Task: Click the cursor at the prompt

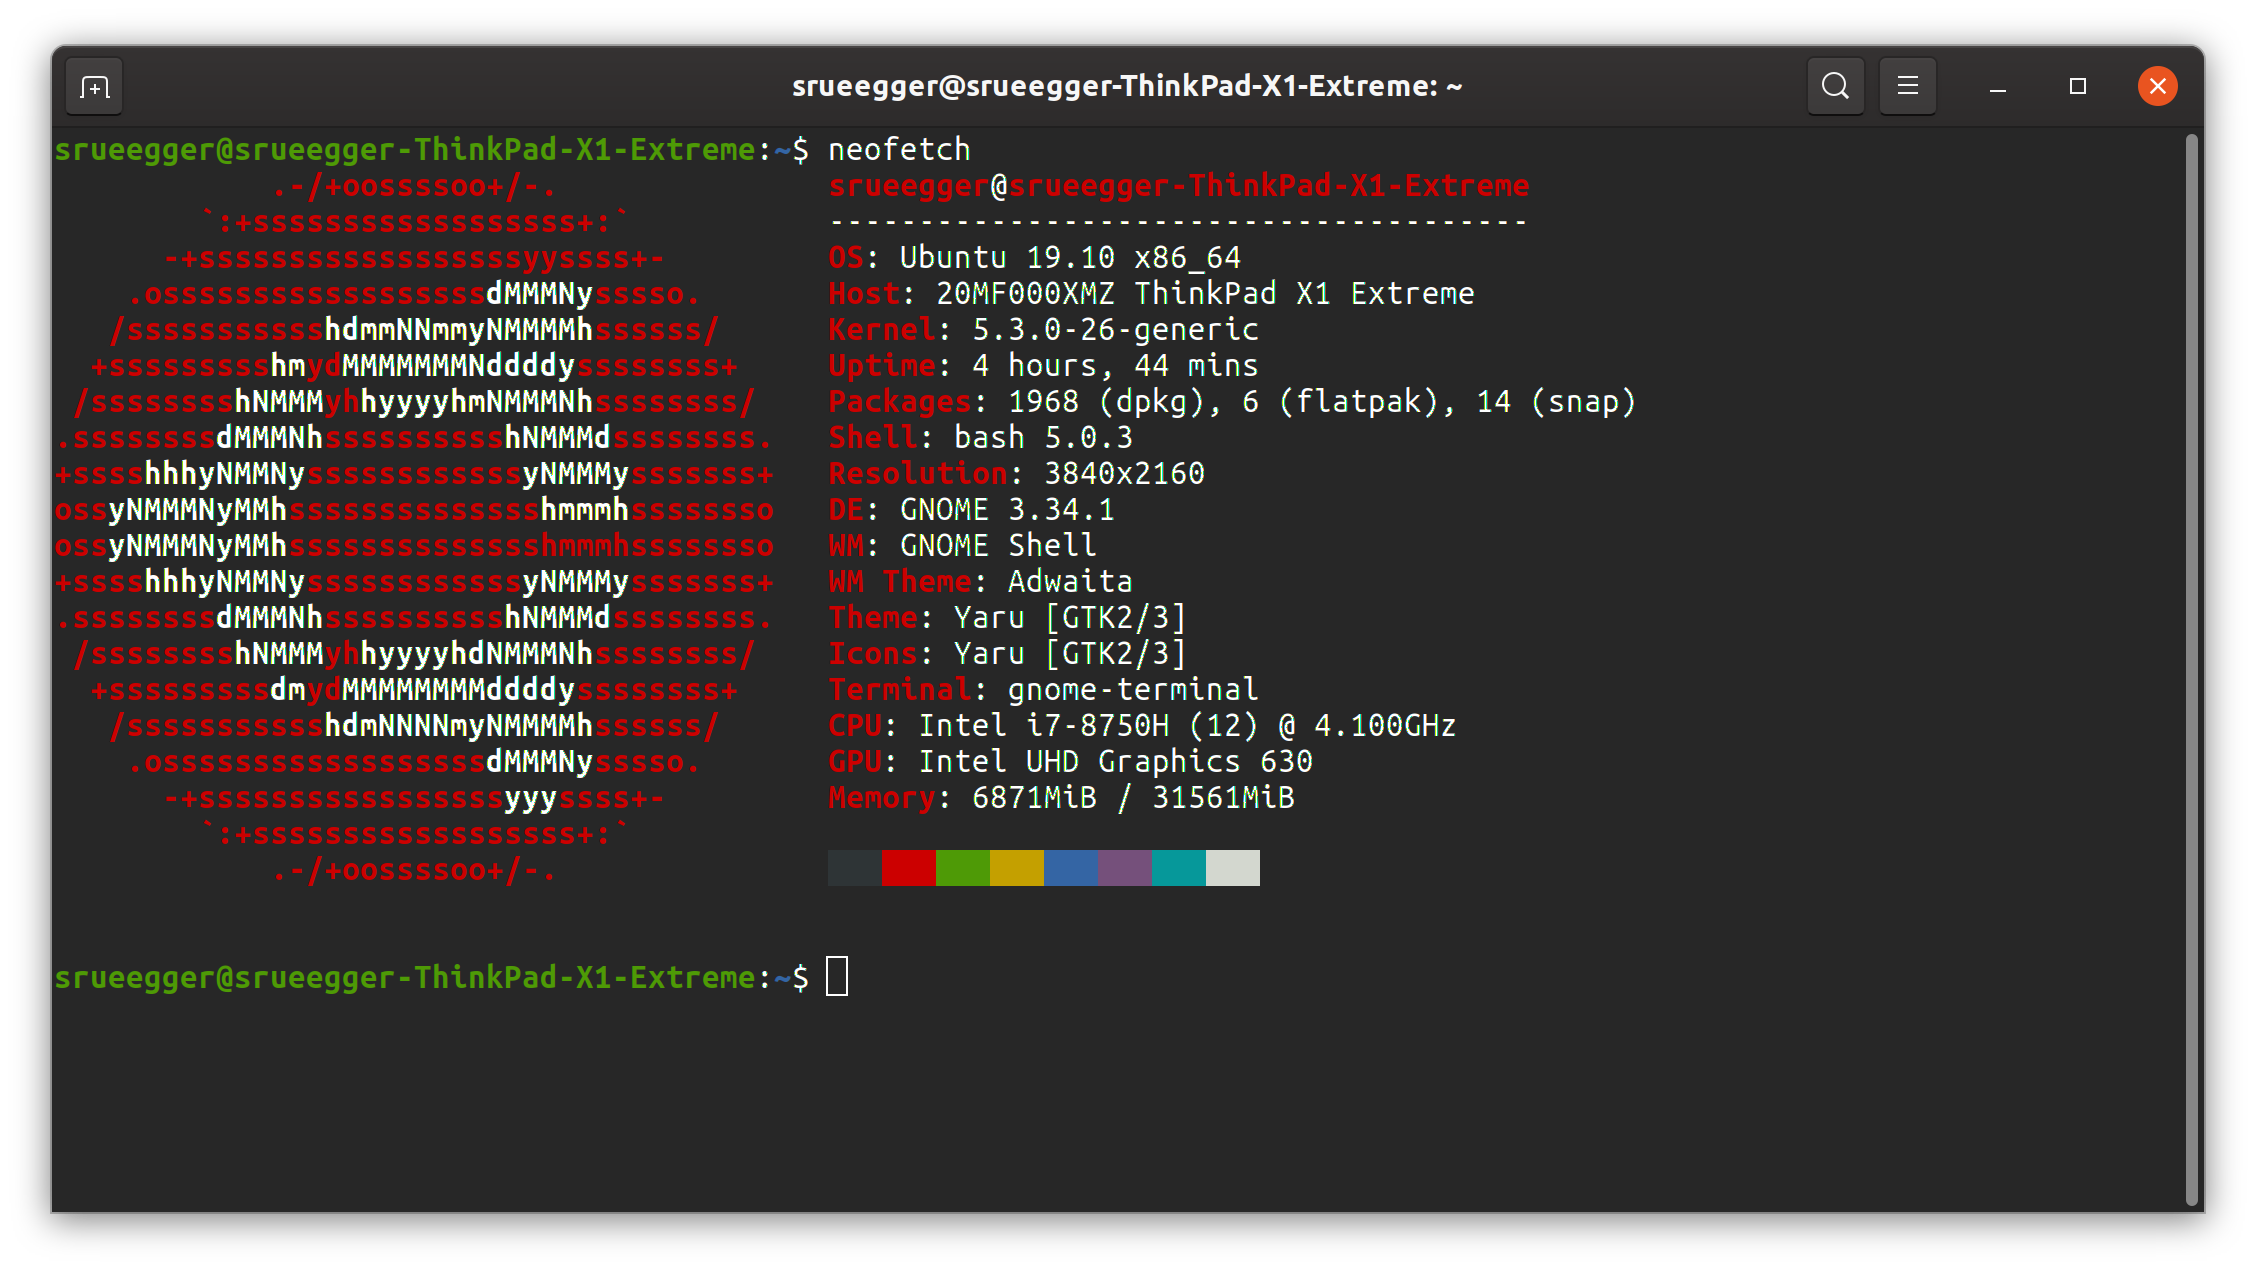Action: point(837,977)
